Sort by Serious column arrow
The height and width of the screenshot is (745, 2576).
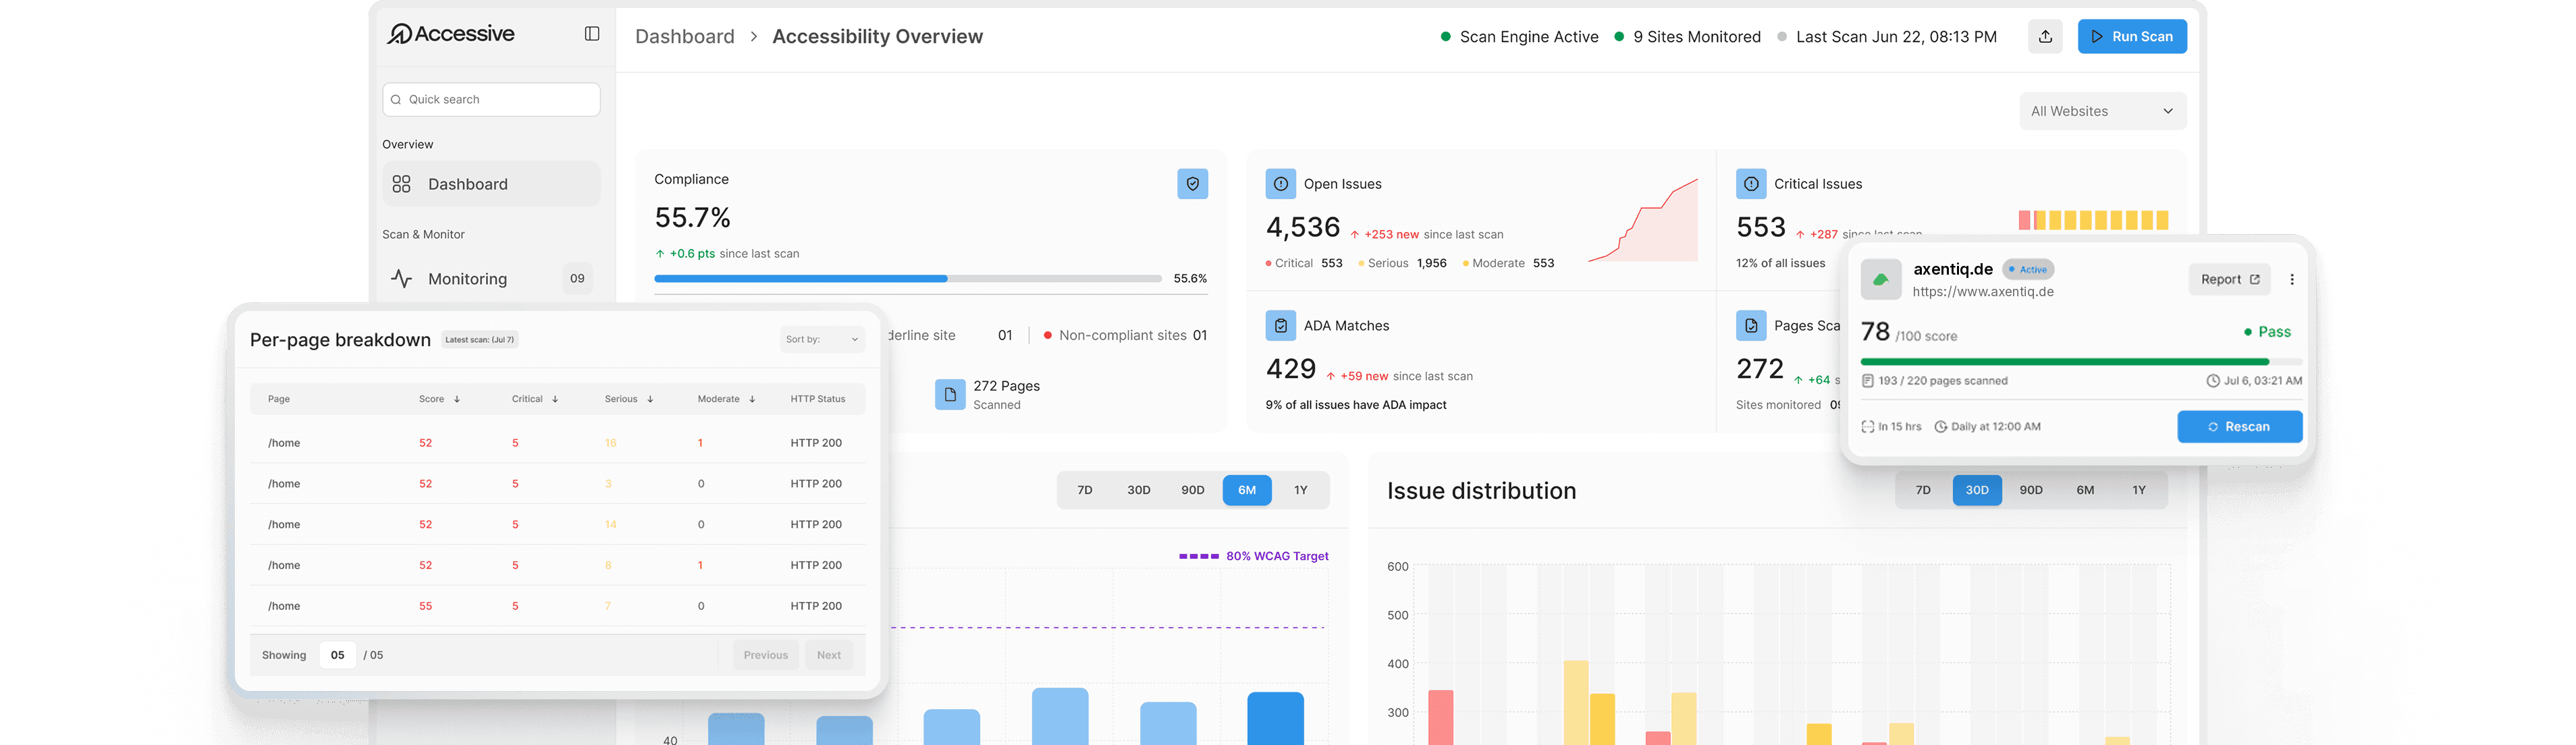pyautogui.click(x=650, y=399)
